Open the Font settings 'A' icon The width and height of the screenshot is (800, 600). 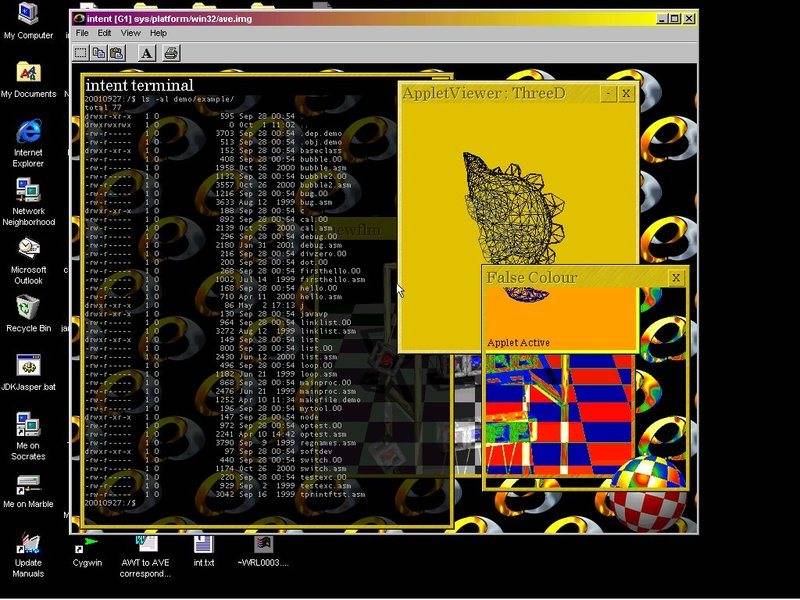[x=146, y=53]
